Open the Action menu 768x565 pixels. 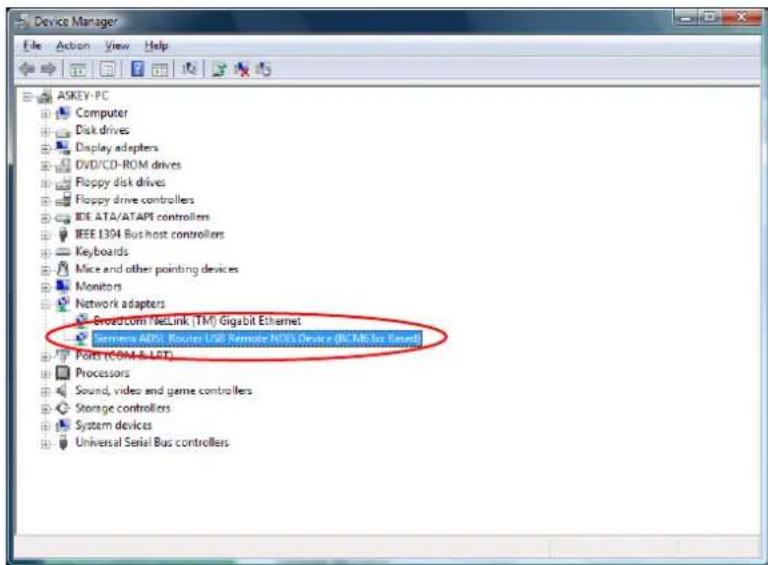(73, 46)
